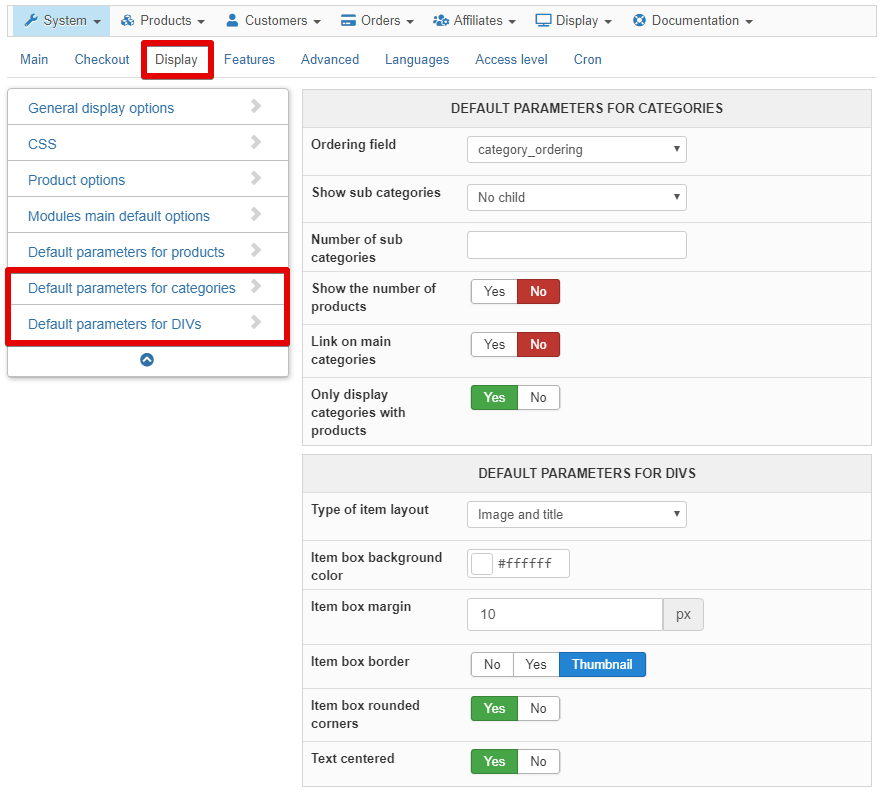Set Link on main categories to Yes

[494, 344]
